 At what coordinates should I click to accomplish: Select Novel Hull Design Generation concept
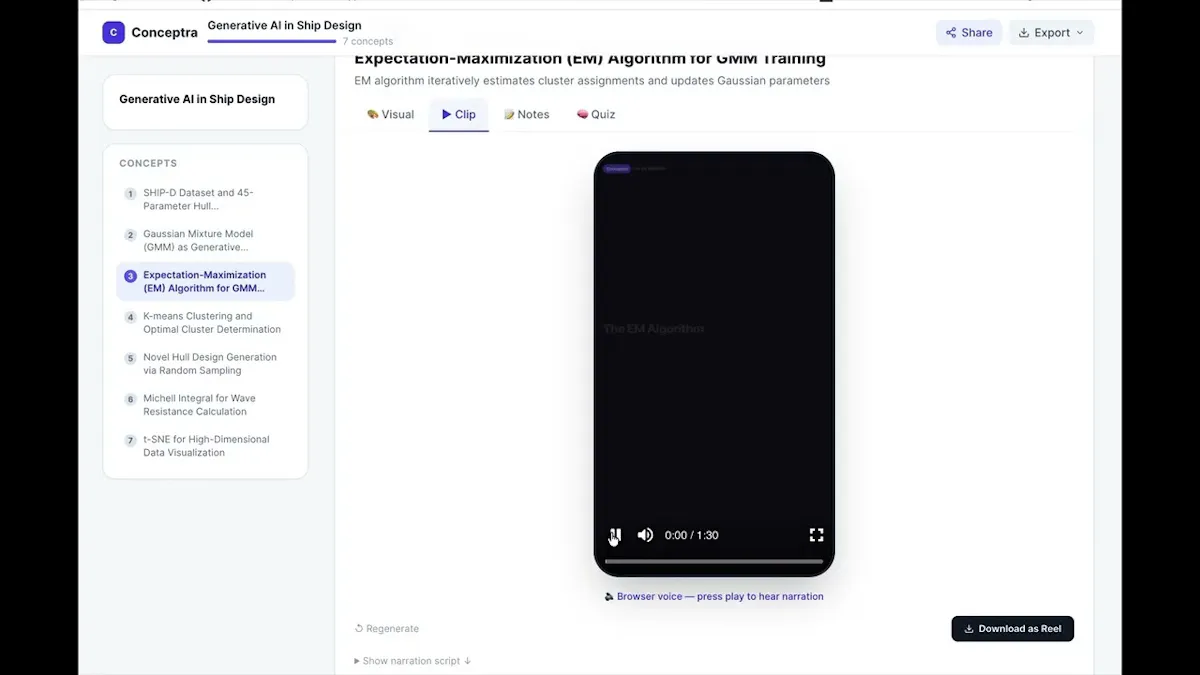[205, 363]
